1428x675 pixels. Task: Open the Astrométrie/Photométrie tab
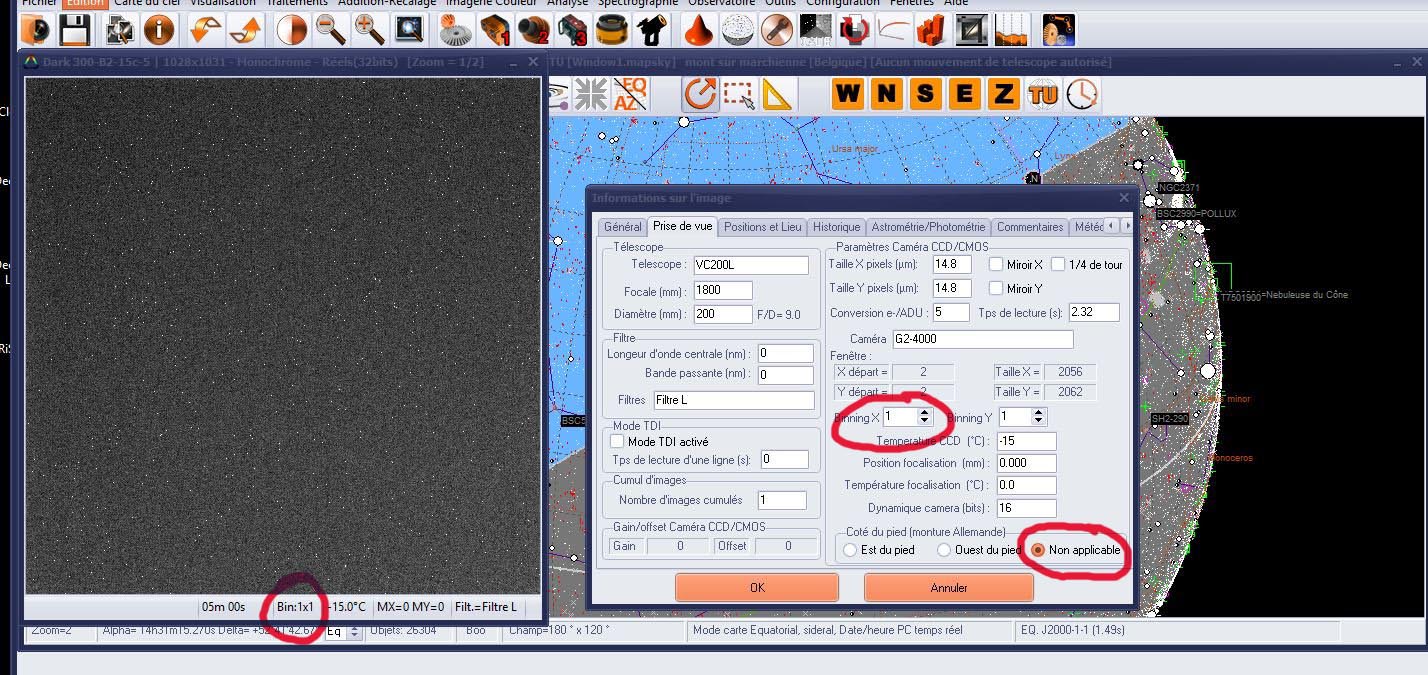coord(928,227)
